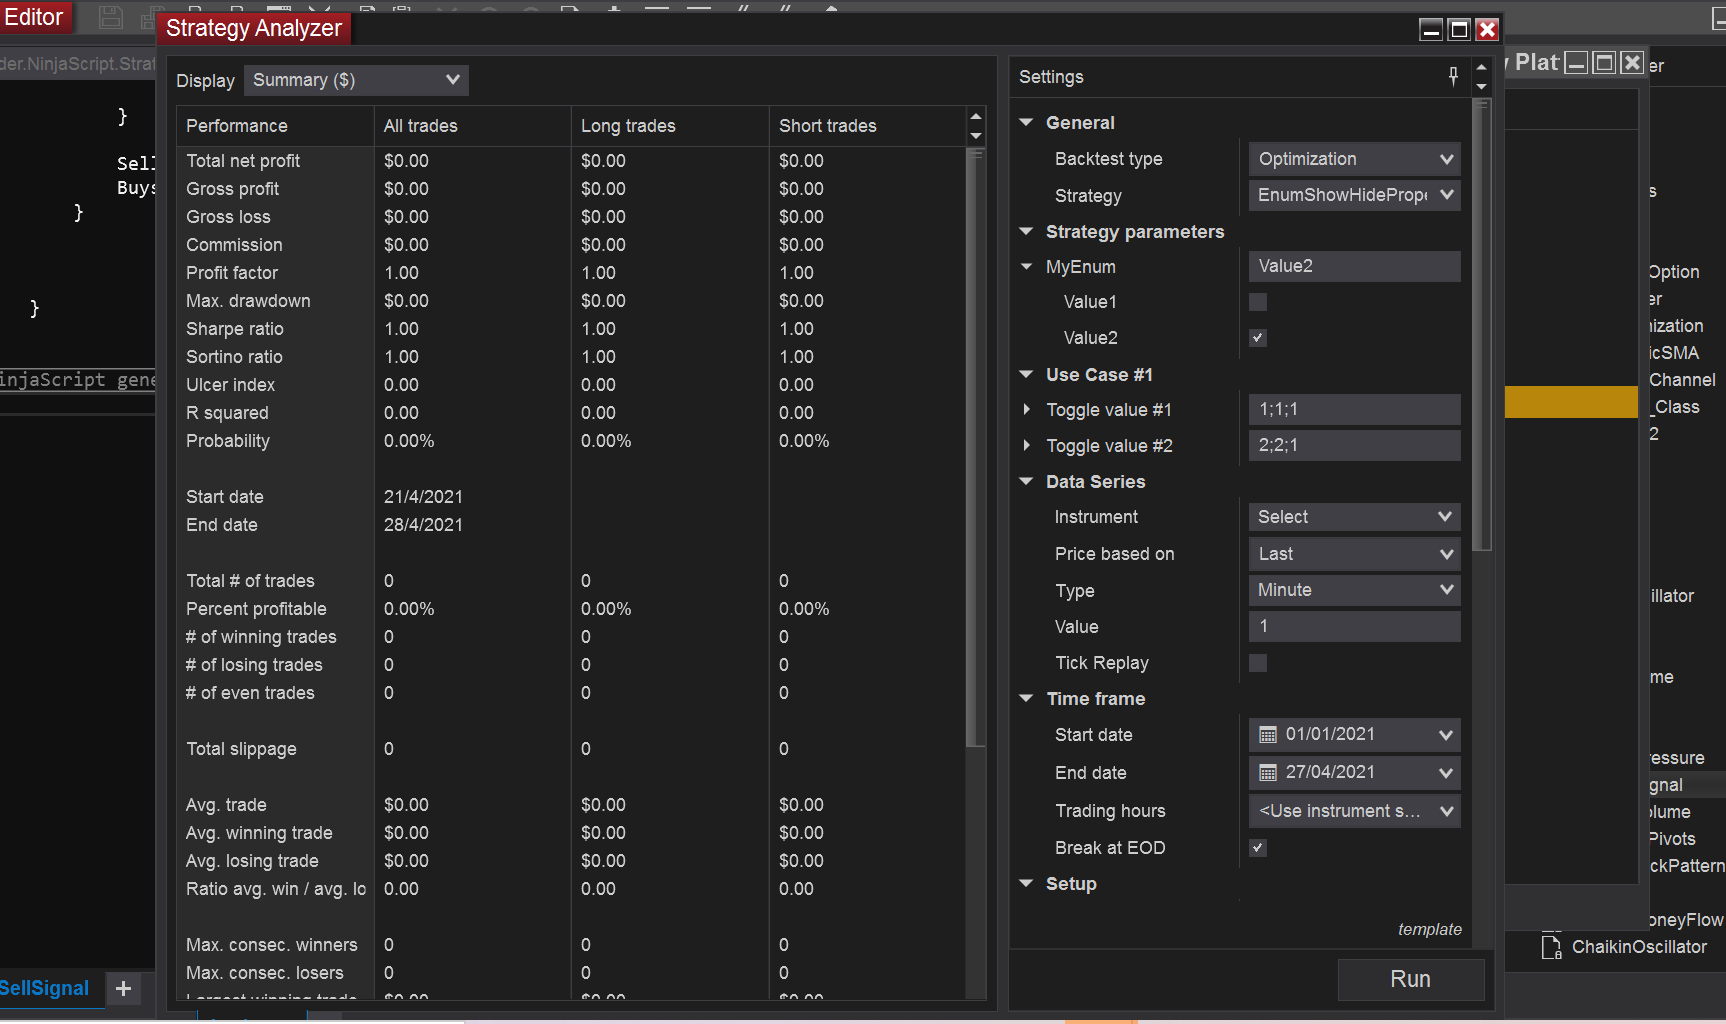Viewport: 1726px width, 1024px height.
Task: Minimize the background window titled Plat
Action: [1576, 63]
